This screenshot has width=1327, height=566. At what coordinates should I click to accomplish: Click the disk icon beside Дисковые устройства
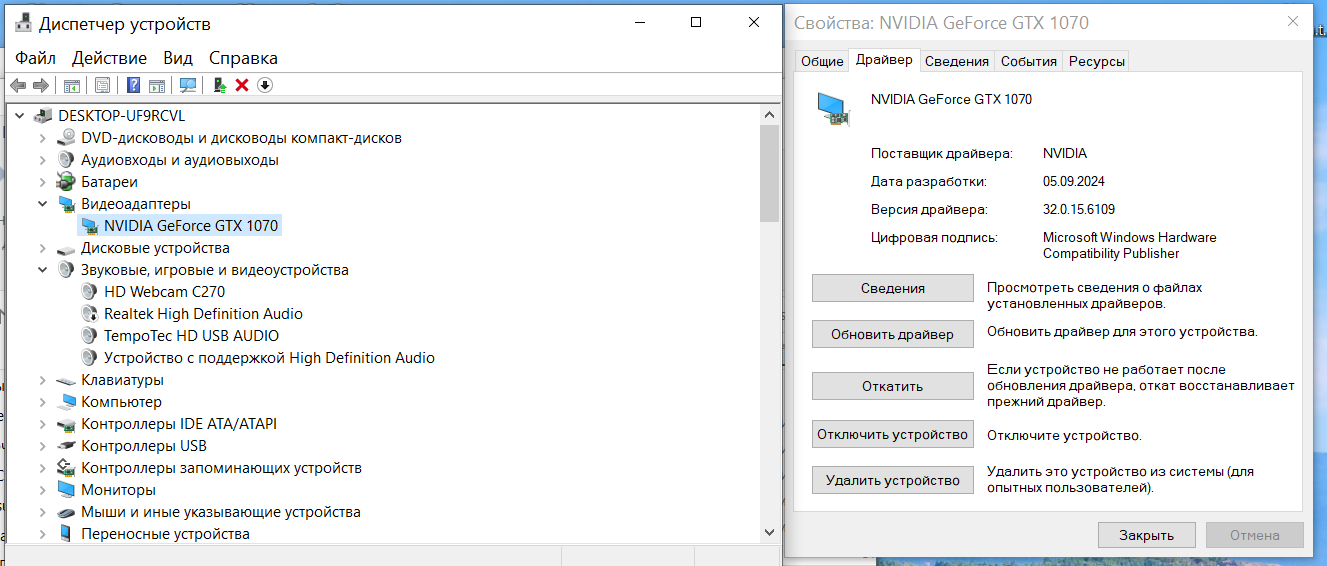pos(66,248)
